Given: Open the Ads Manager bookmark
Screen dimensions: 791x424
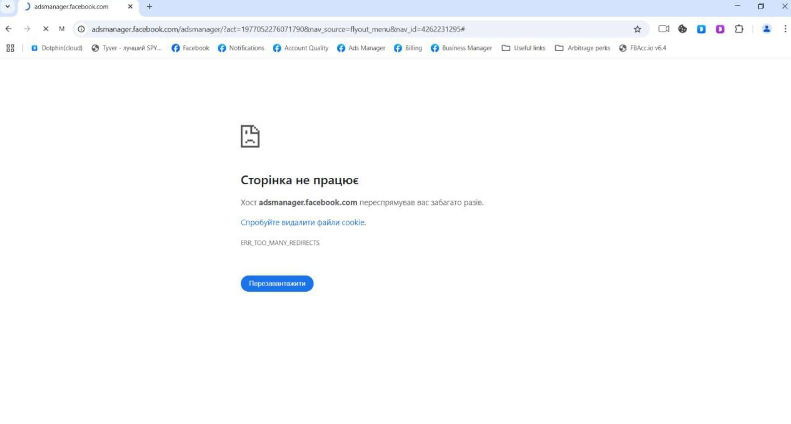Looking at the screenshot, I should click(361, 48).
